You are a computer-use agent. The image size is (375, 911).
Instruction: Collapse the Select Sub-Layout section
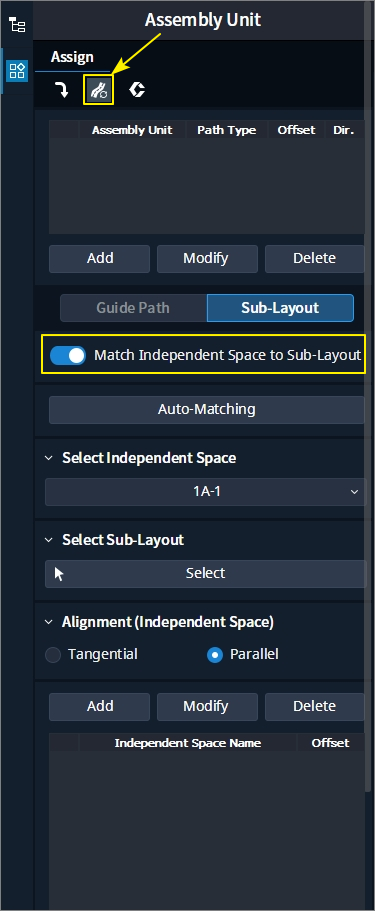pyautogui.click(x=49, y=540)
